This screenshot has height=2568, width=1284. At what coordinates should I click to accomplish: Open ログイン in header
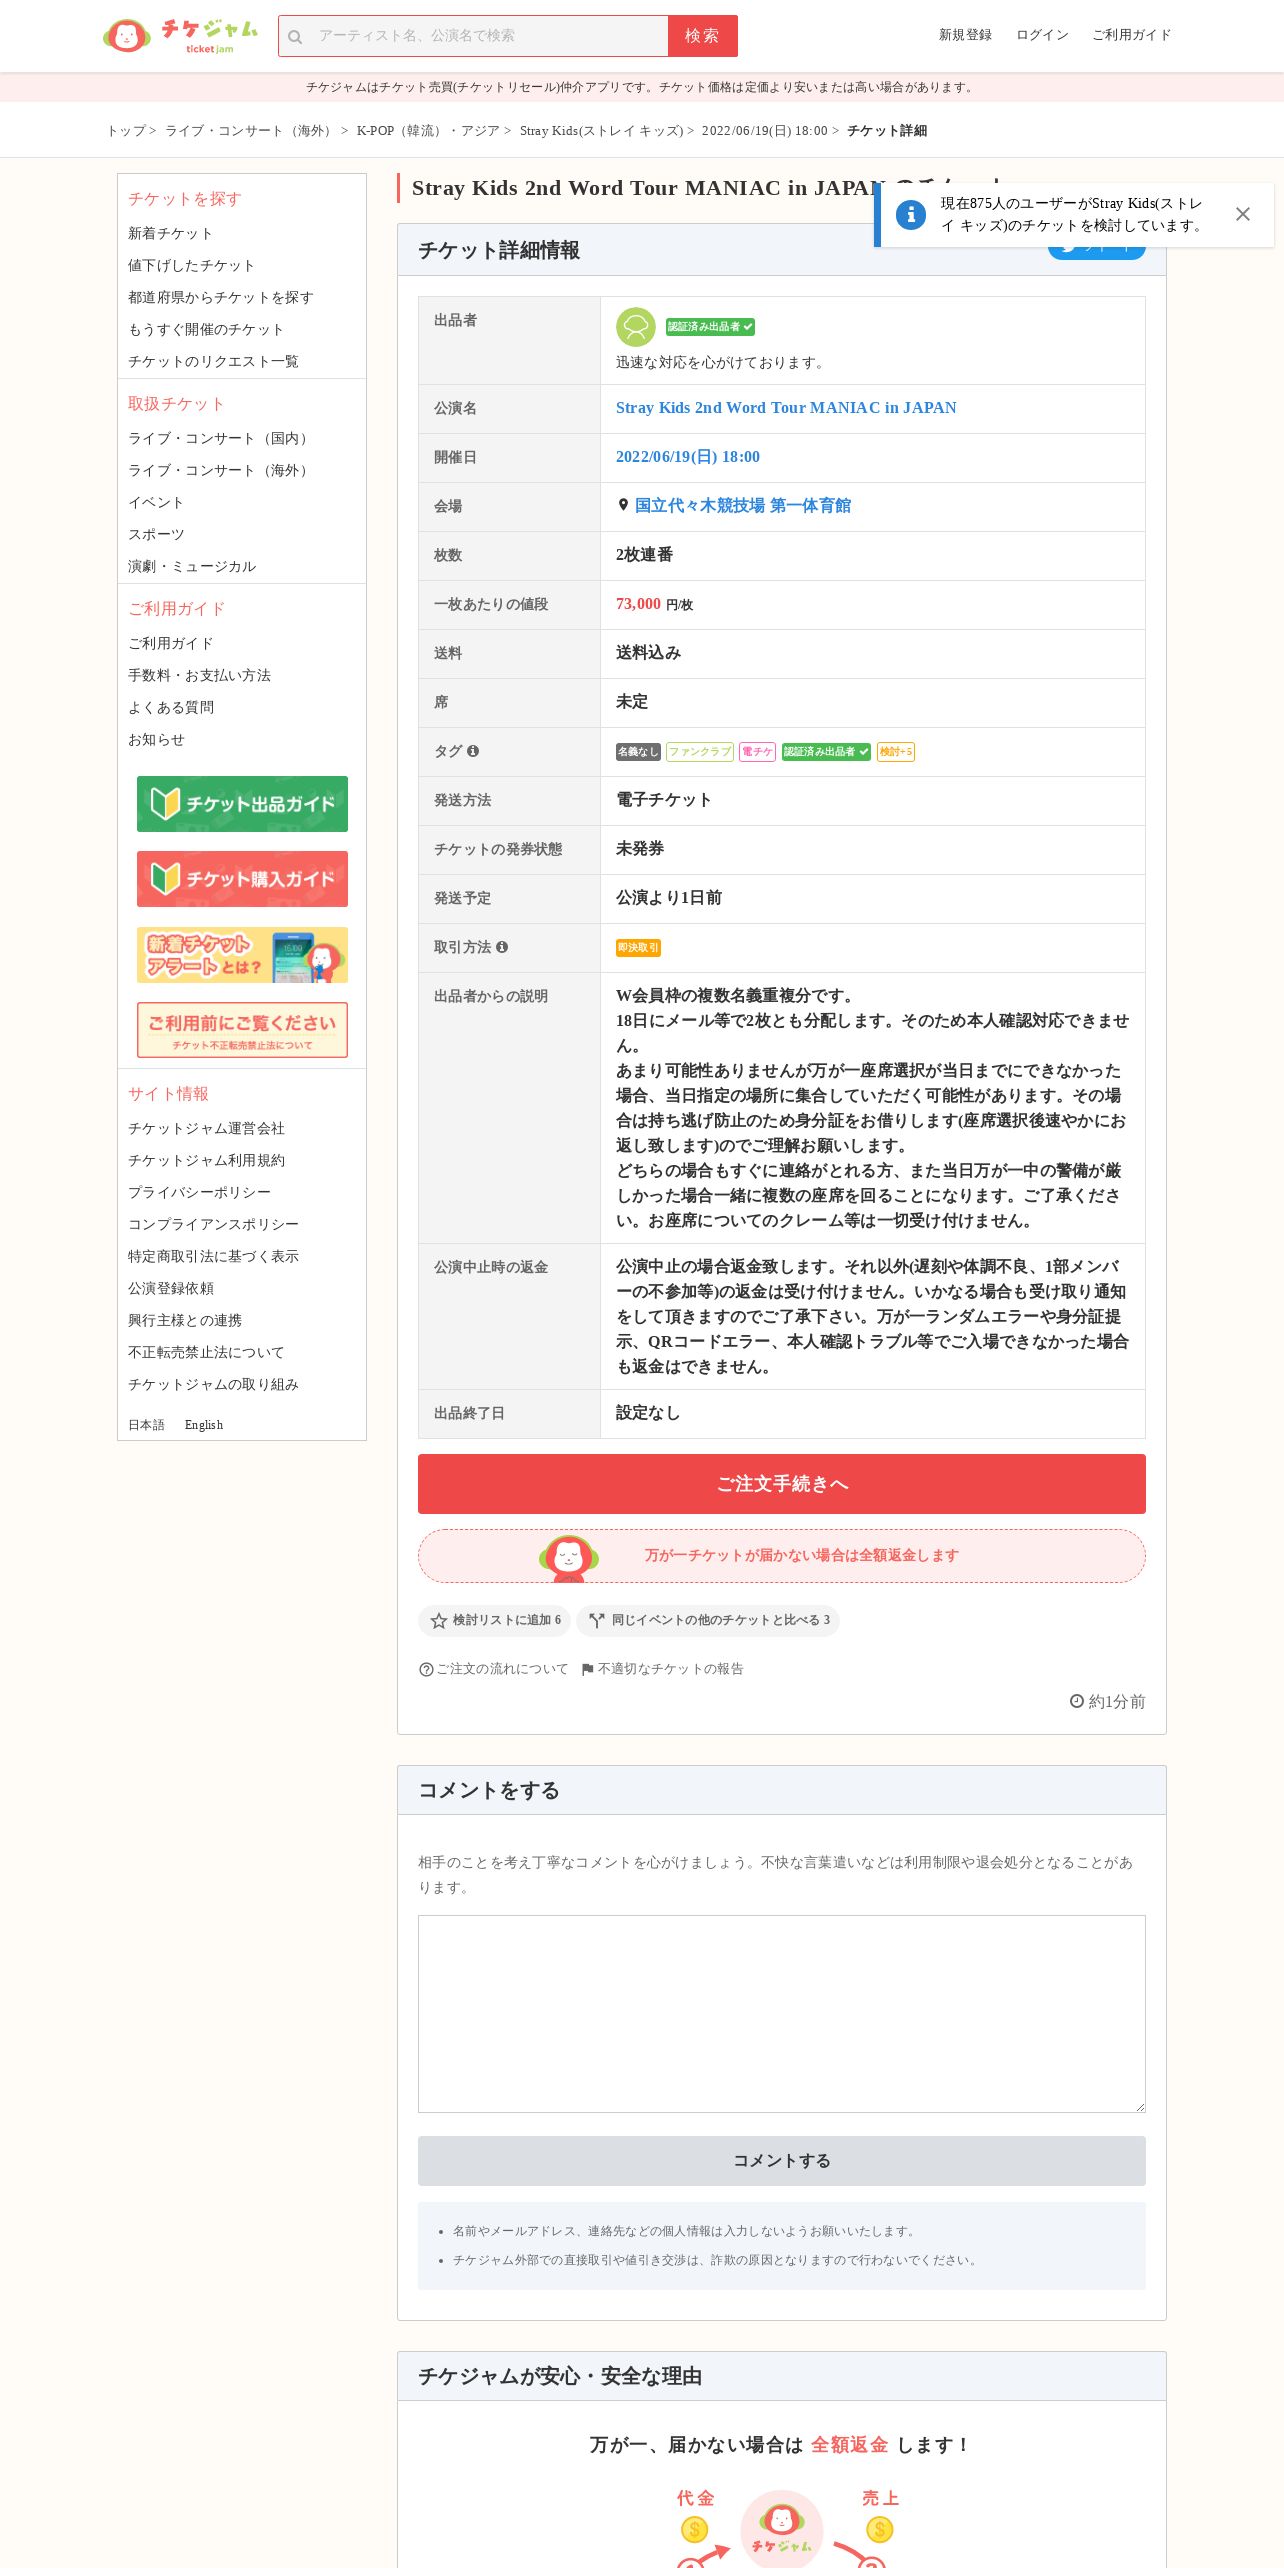tap(1042, 35)
